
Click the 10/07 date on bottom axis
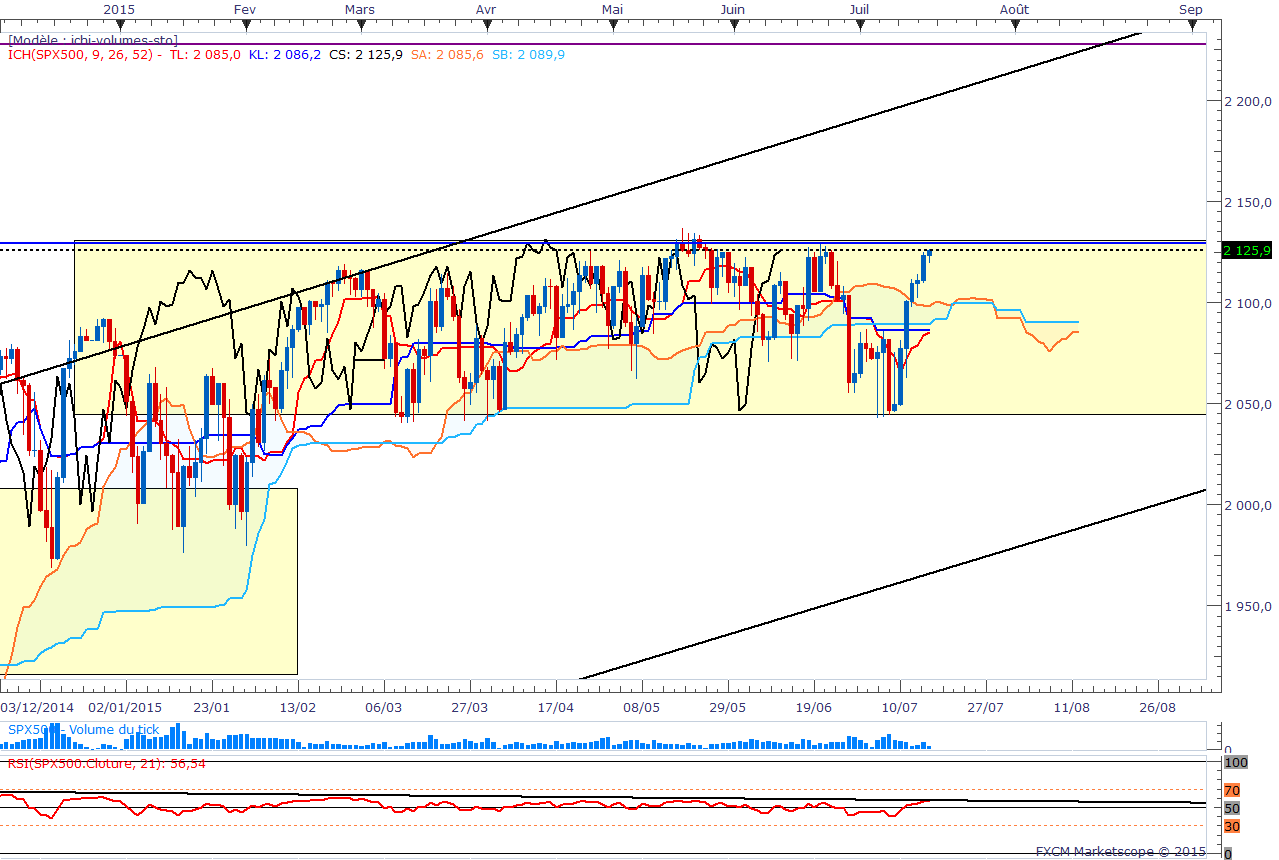coord(900,707)
